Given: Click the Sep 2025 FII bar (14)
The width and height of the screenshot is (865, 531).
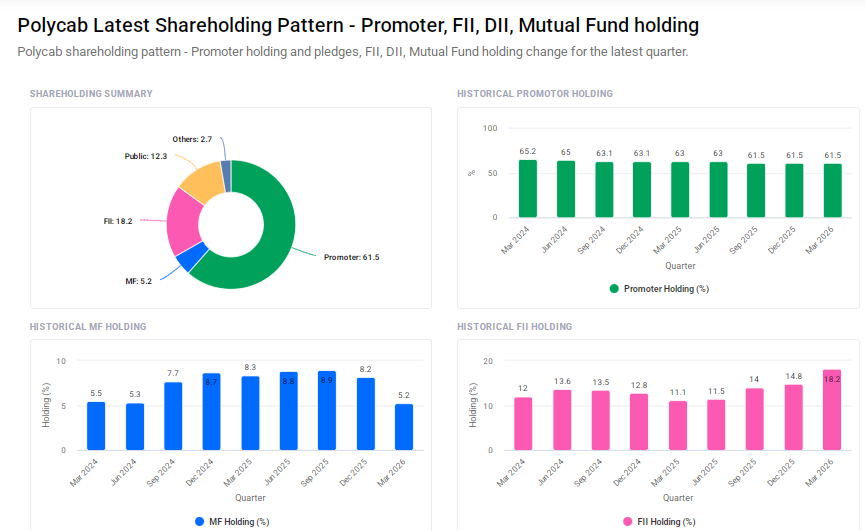Looking at the screenshot, I should (x=755, y=420).
